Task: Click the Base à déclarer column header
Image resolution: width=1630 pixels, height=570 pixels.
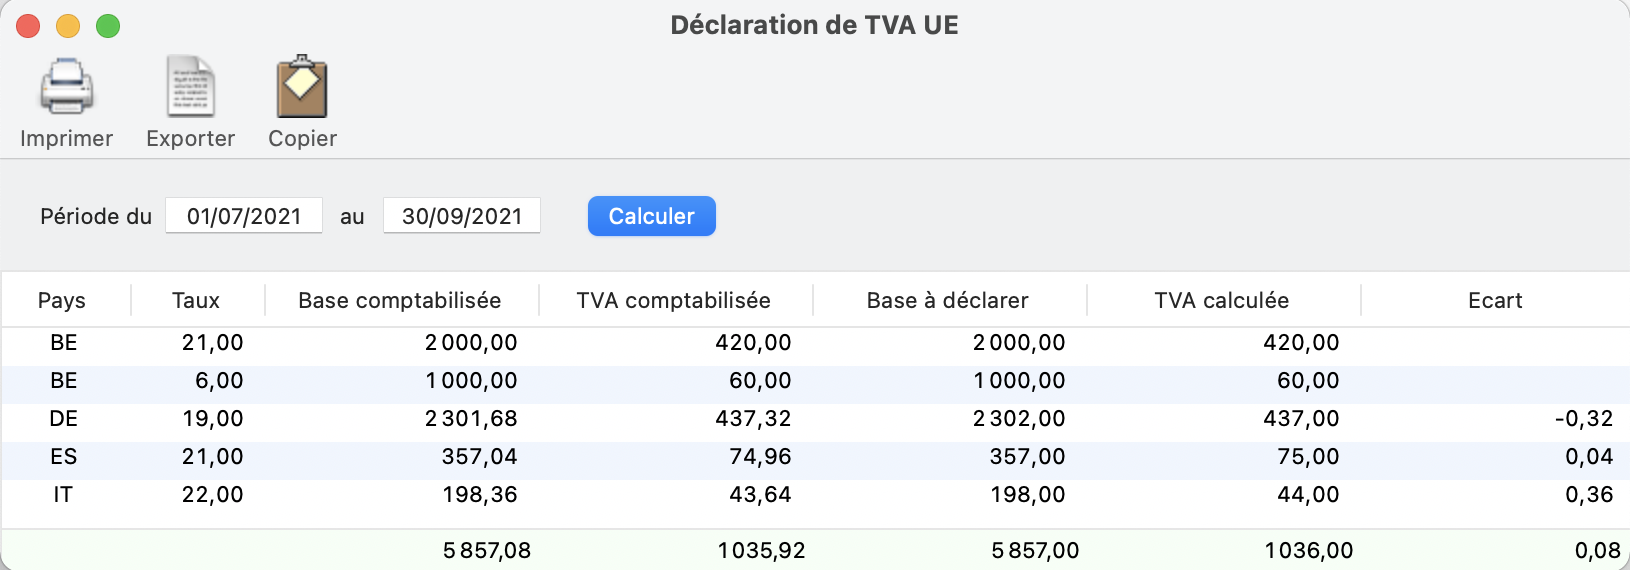Action: pos(948,300)
